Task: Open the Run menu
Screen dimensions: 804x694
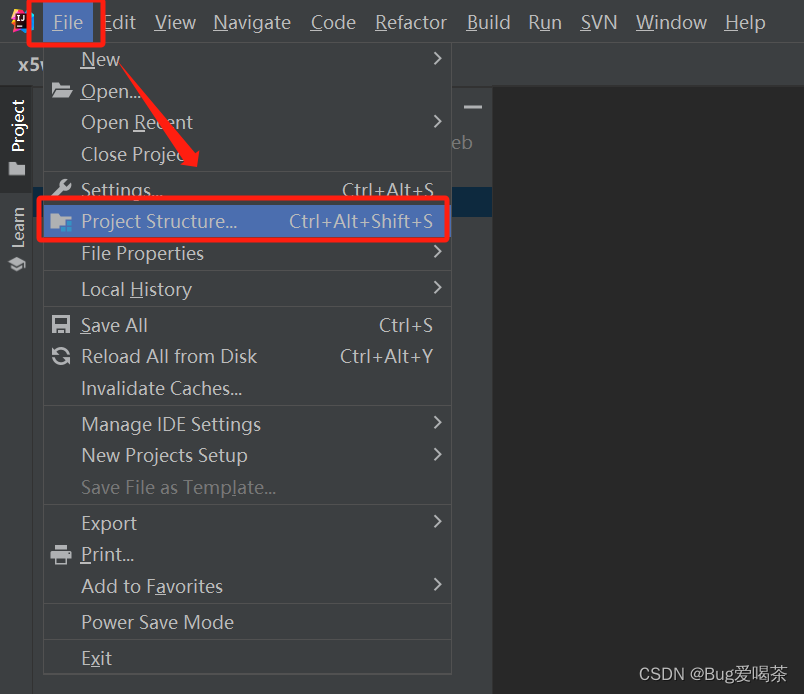Action: point(545,22)
